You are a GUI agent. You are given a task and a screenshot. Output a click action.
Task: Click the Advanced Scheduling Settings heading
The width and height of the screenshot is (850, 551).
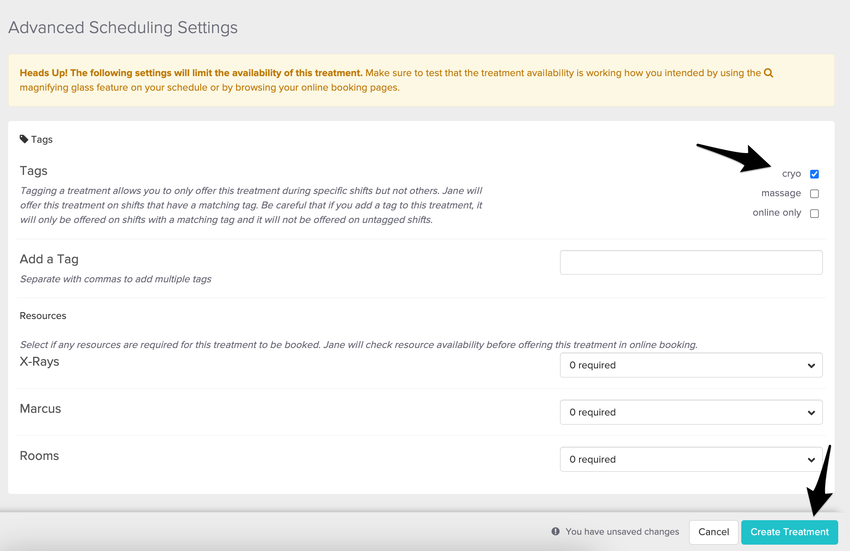(x=123, y=28)
